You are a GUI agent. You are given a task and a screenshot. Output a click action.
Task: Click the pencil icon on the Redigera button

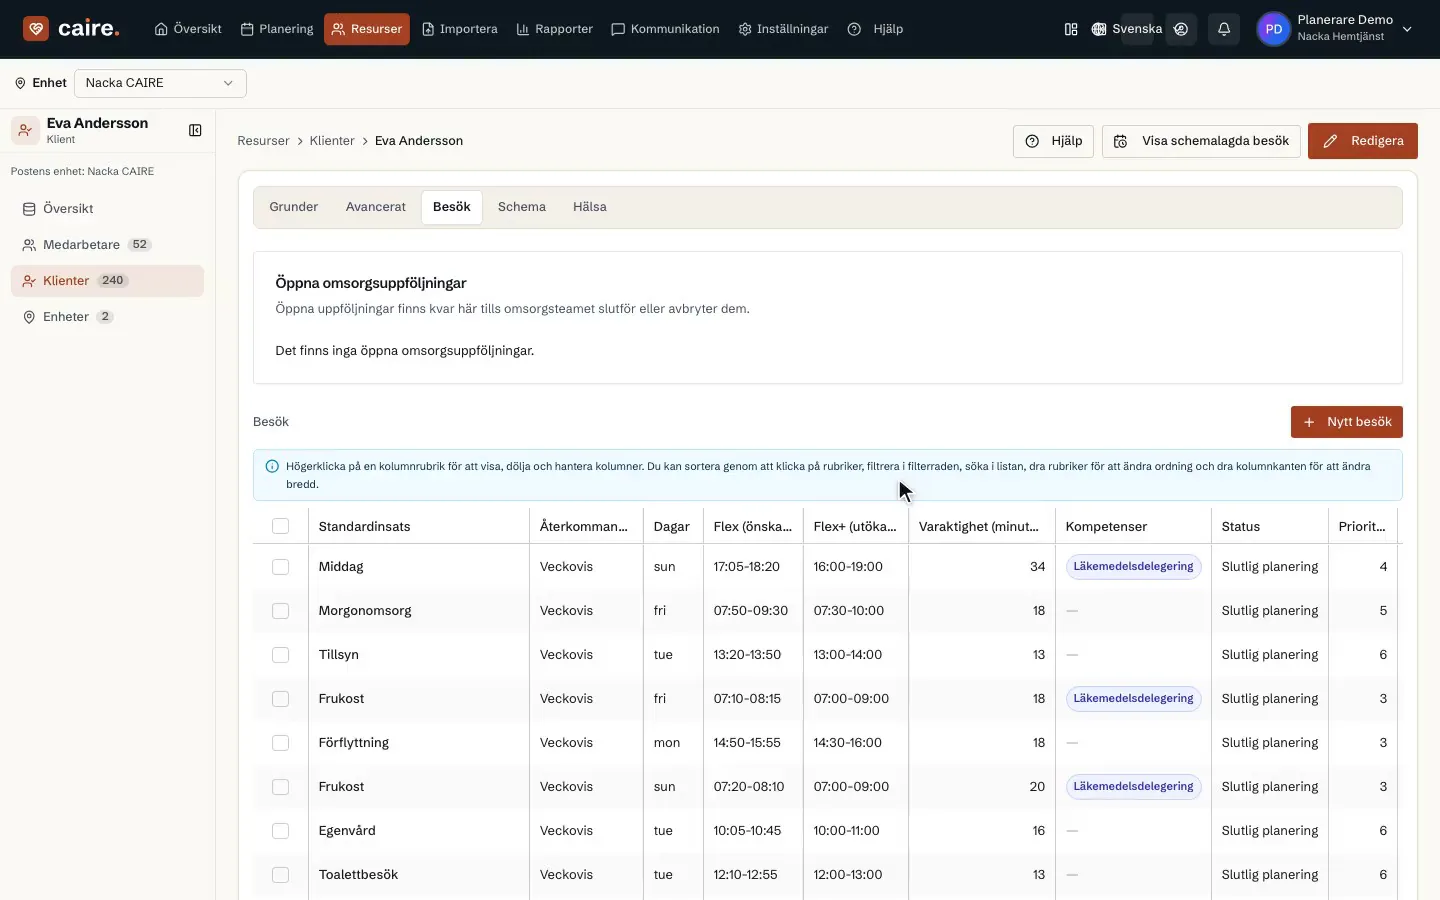tap(1330, 141)
